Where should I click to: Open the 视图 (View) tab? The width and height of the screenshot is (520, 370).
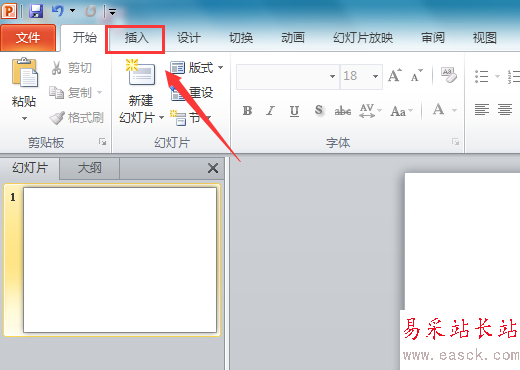(485, 38)
